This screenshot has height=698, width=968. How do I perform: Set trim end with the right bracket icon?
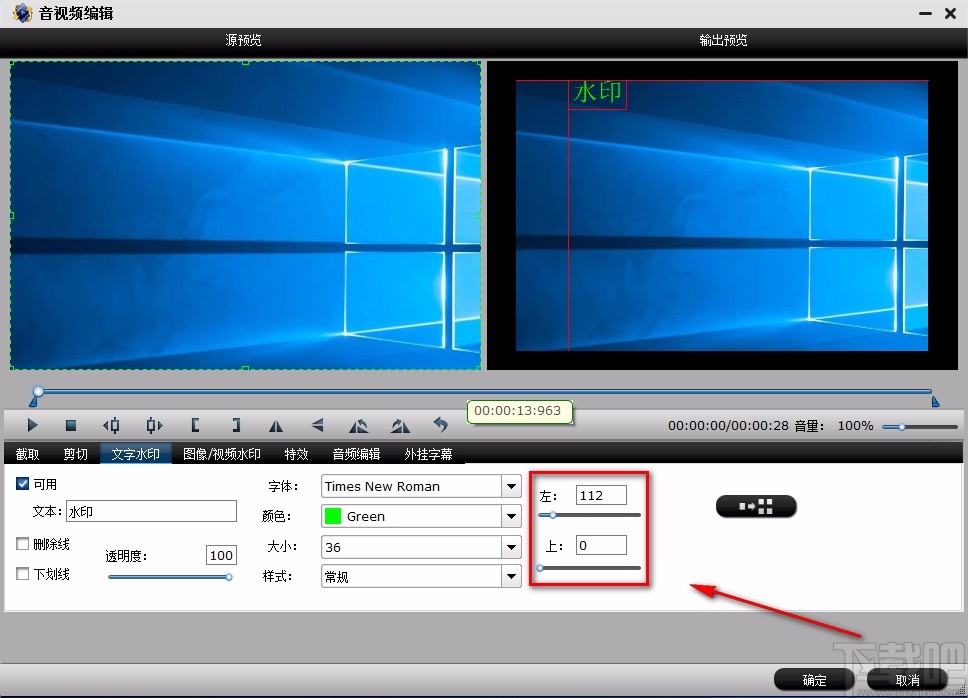coord(236,425)
